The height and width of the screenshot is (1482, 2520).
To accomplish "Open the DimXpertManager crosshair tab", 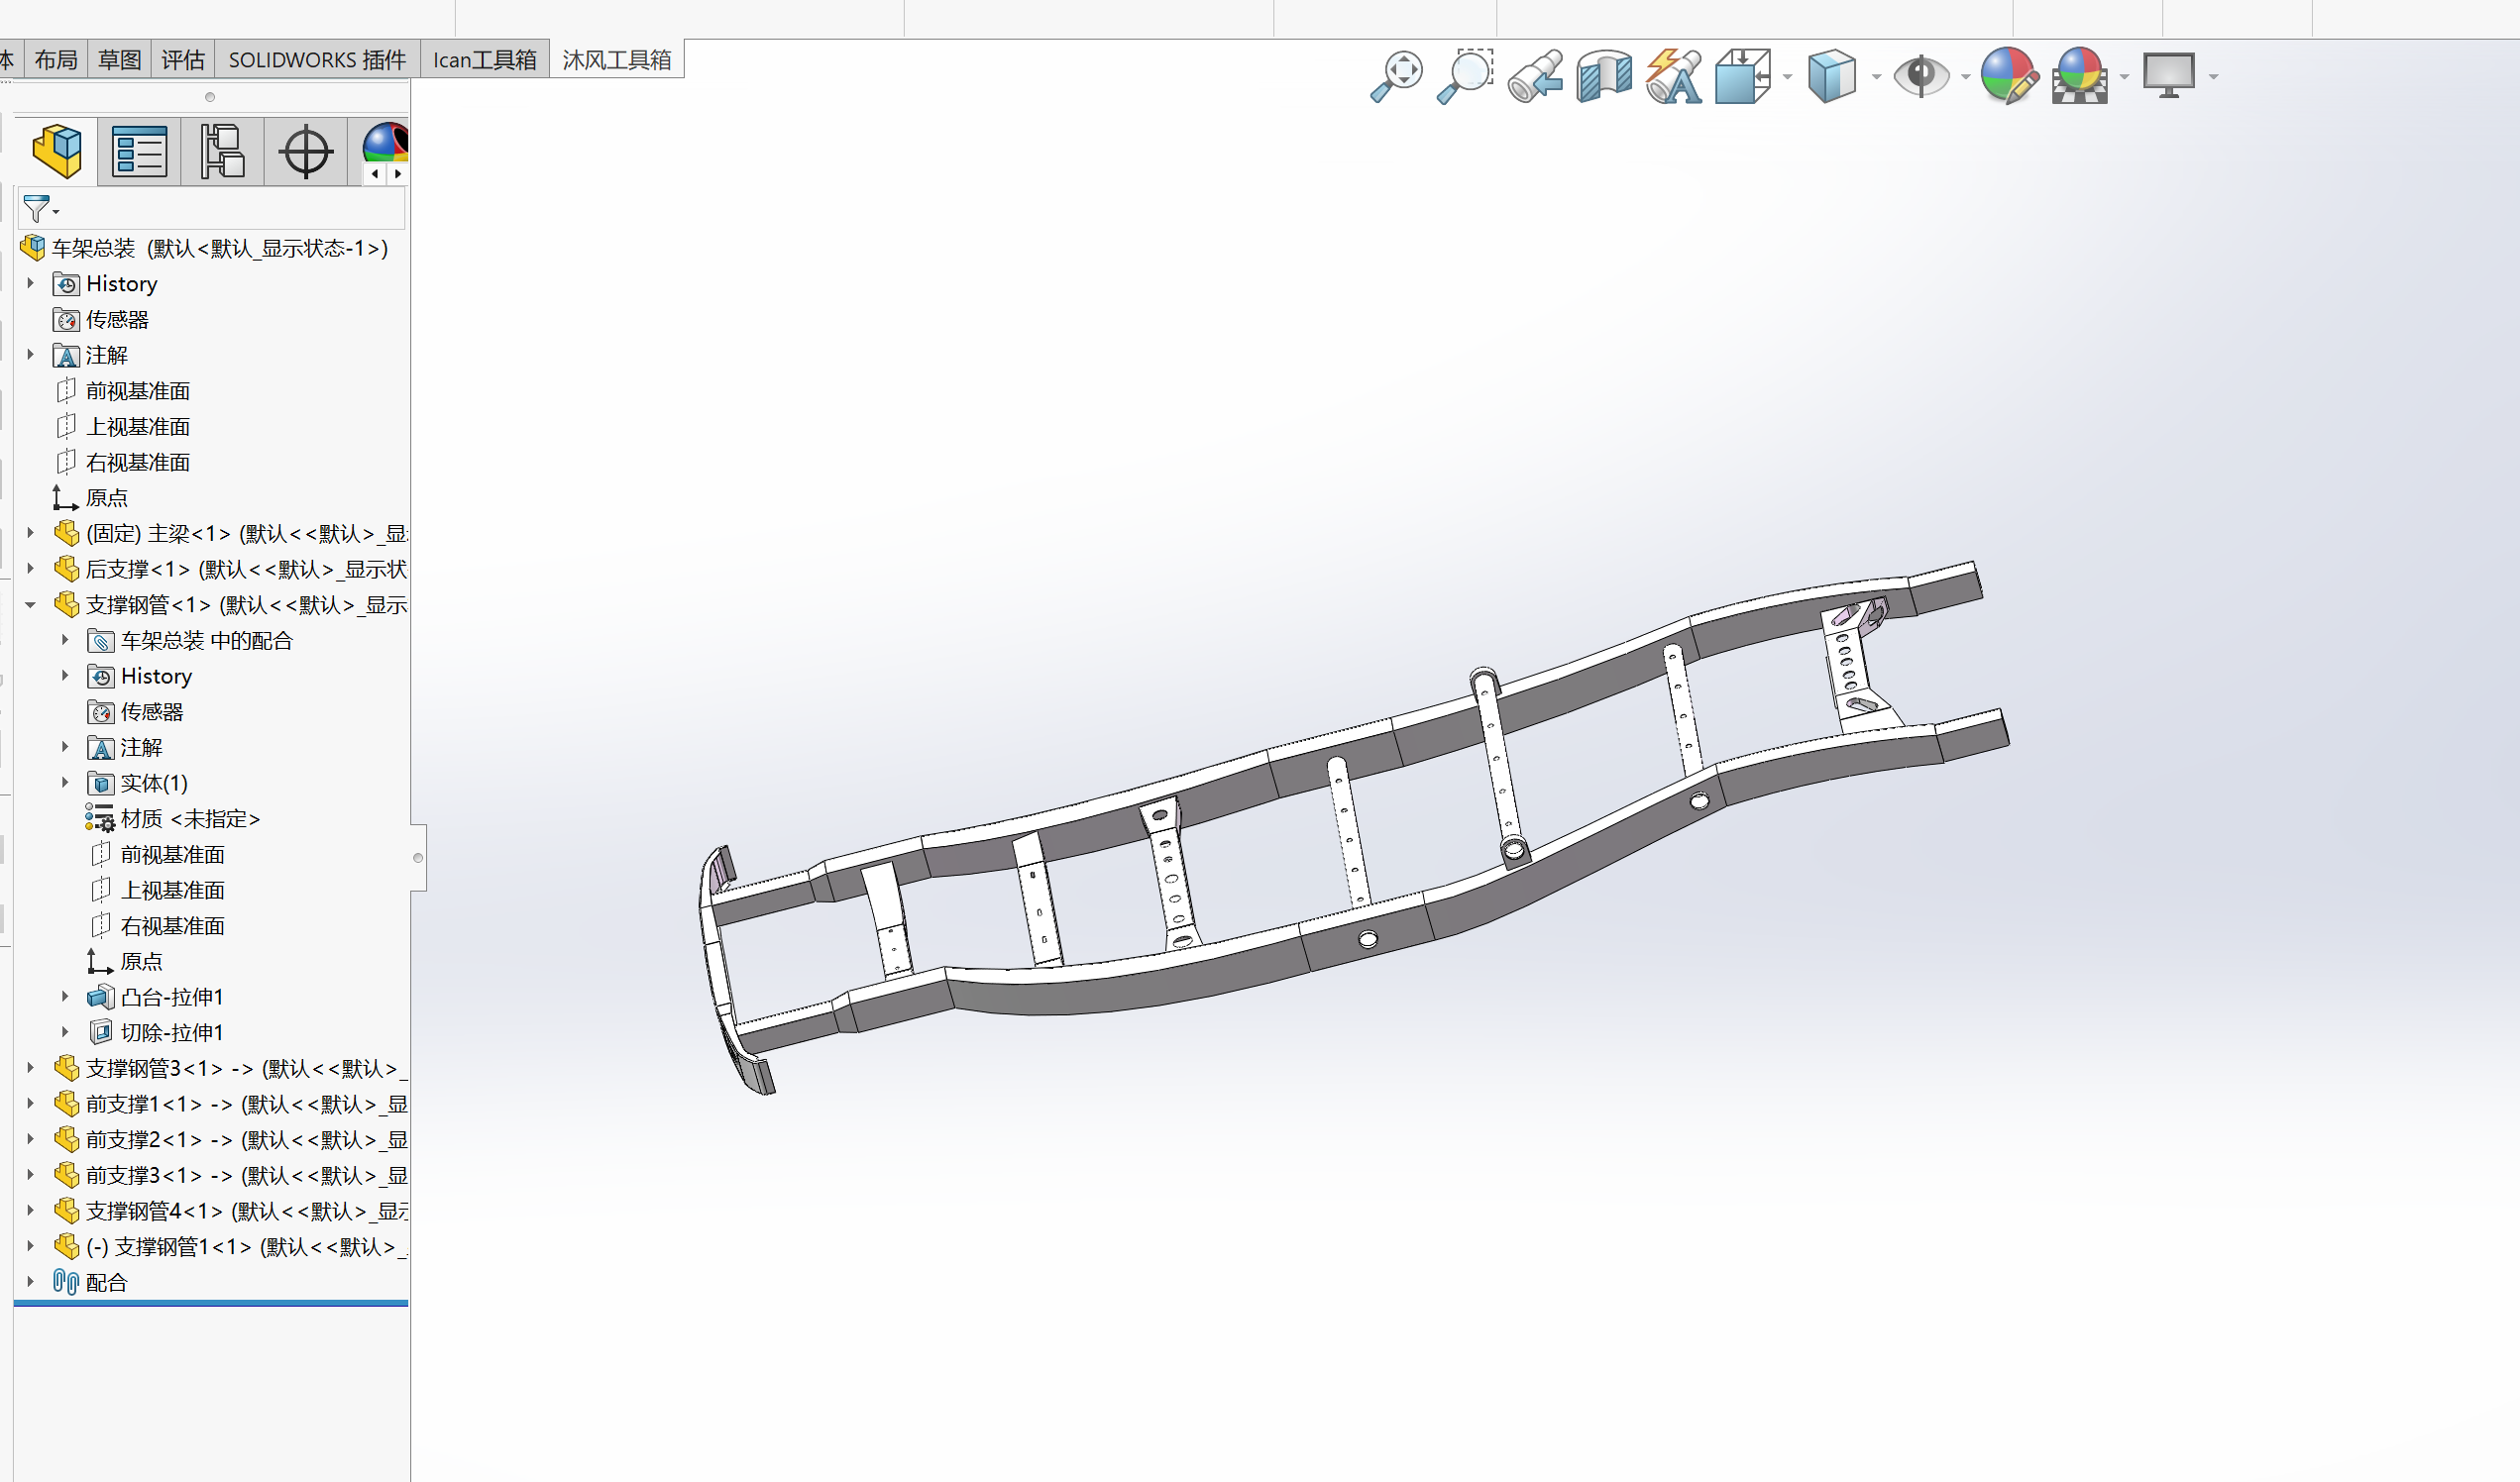I will (x=305, y=151).
